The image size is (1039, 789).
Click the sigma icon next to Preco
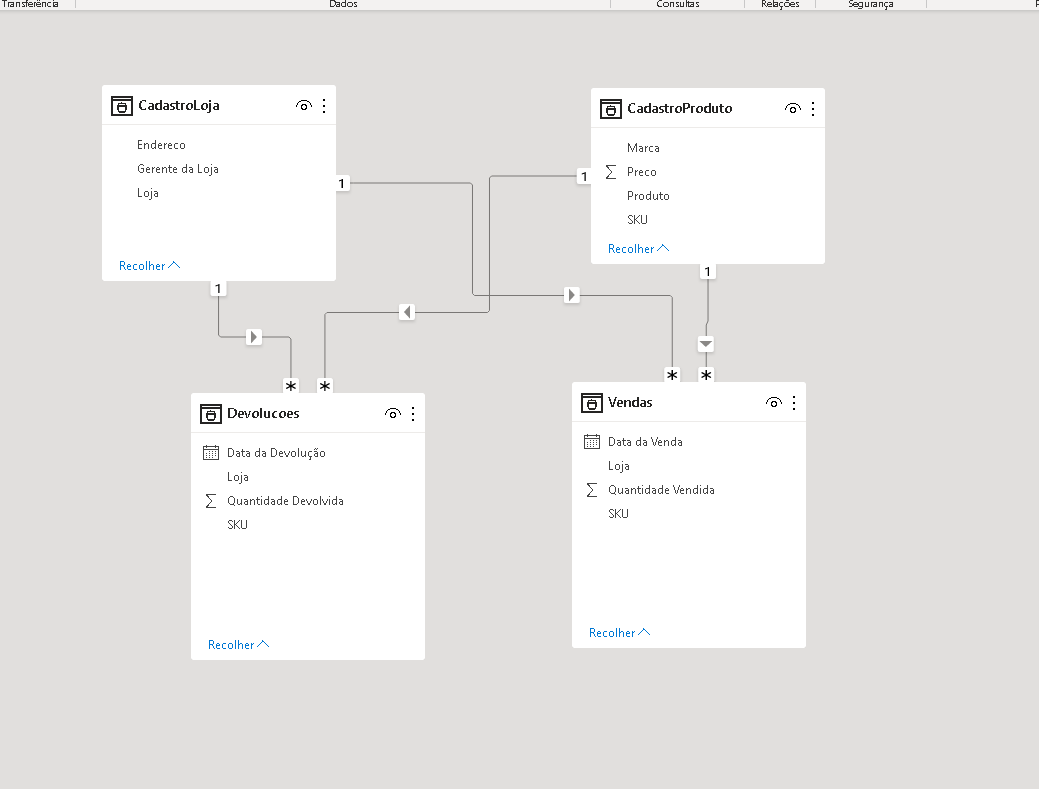(x=609, y=171)
